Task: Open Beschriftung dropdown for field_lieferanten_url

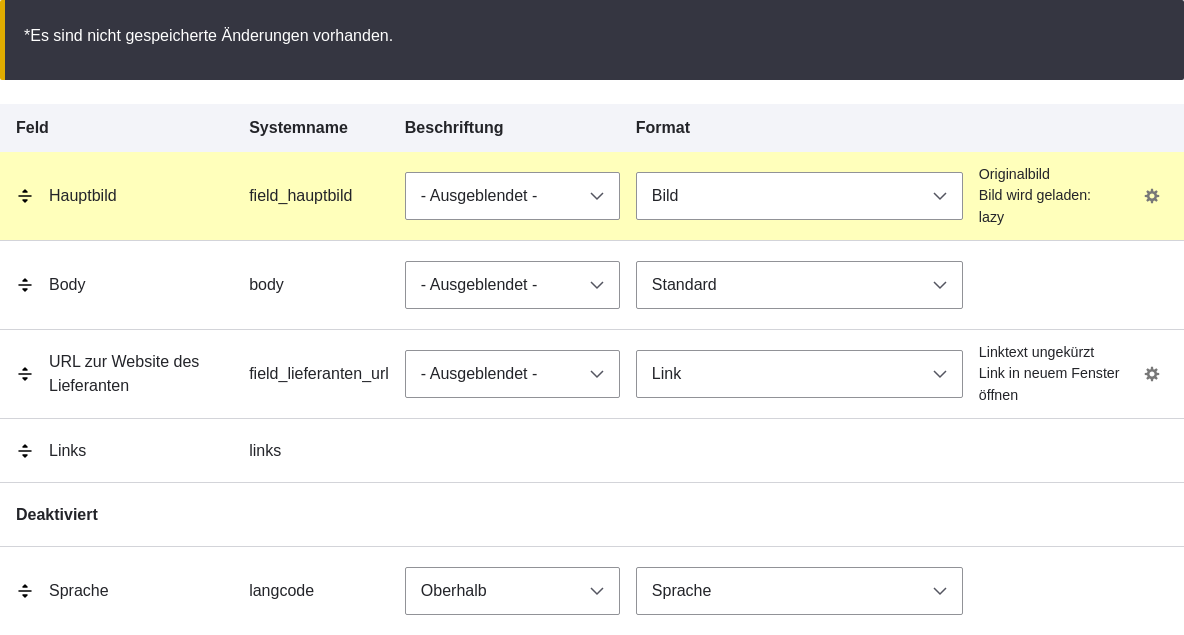Action: (x=512, y=374)
